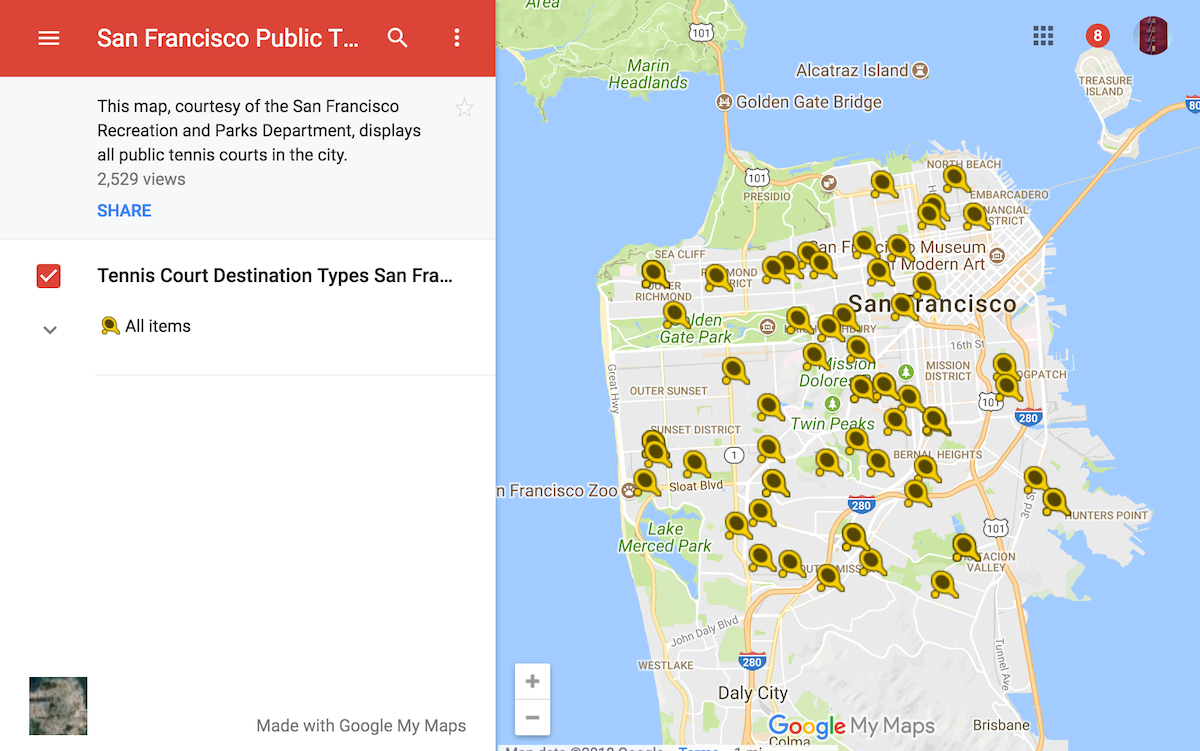This screenshot has width=1200, height=751.
Task: Click the Alcatraz Island ferry icon
Action: [921, 71]
